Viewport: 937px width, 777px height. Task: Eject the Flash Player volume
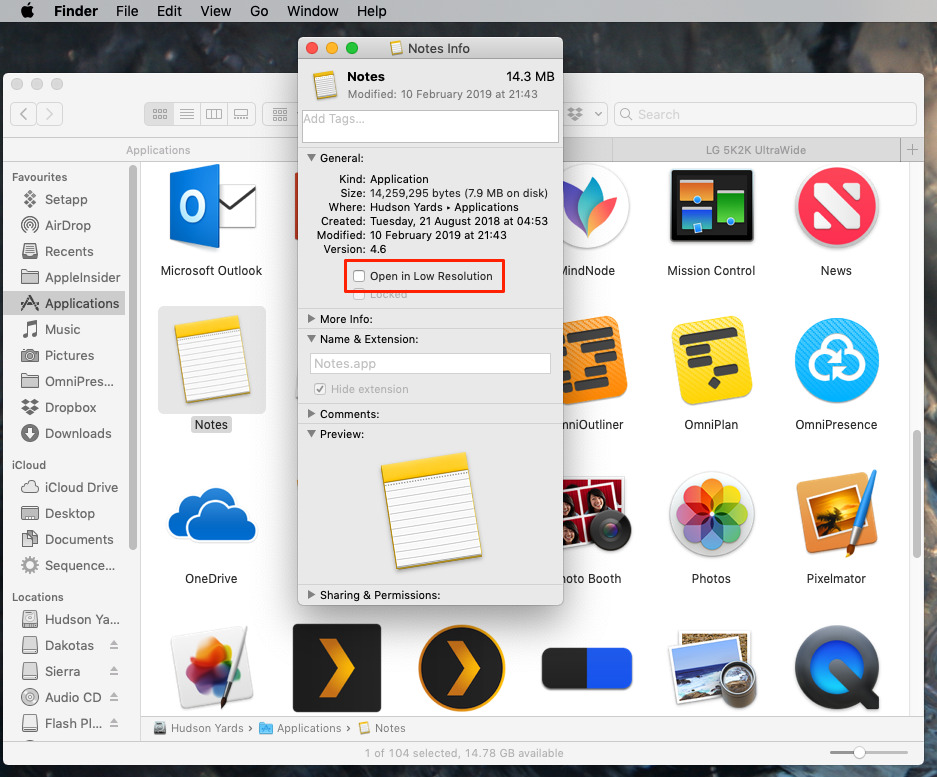tap(114, 723)
